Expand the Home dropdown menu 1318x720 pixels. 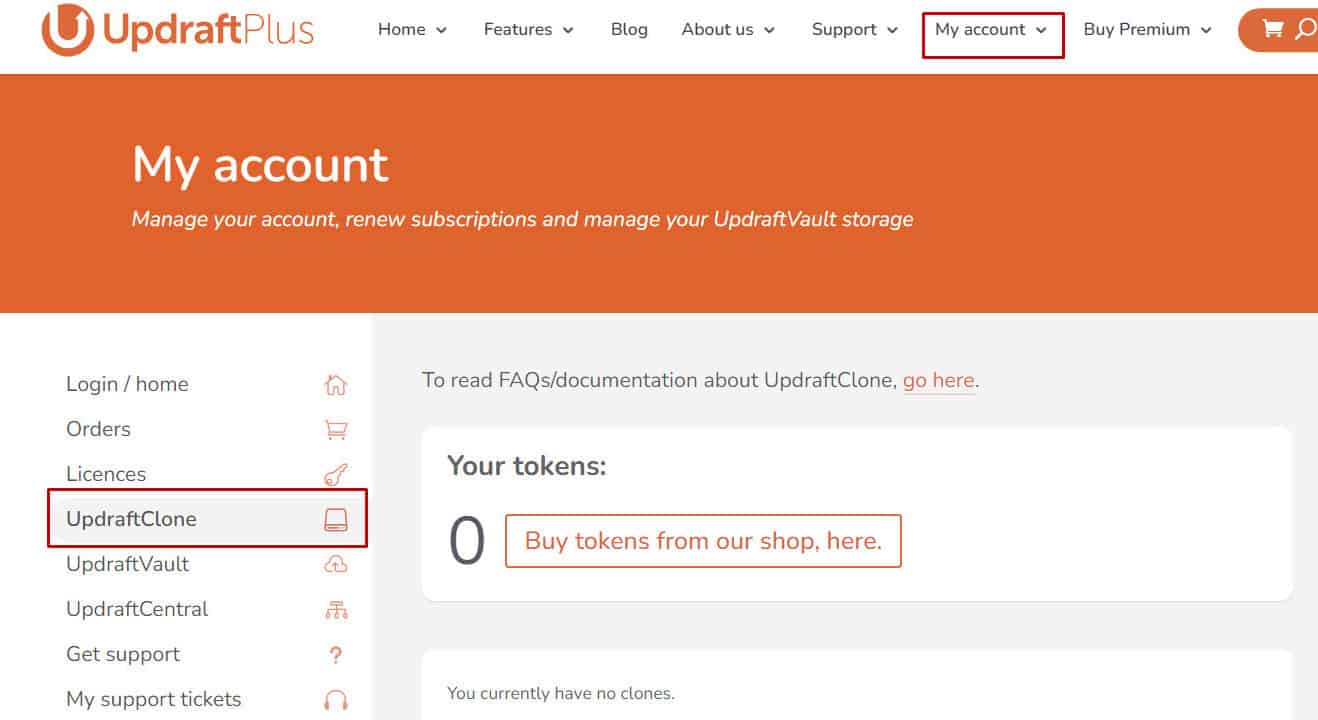click(x=412, y=30)
